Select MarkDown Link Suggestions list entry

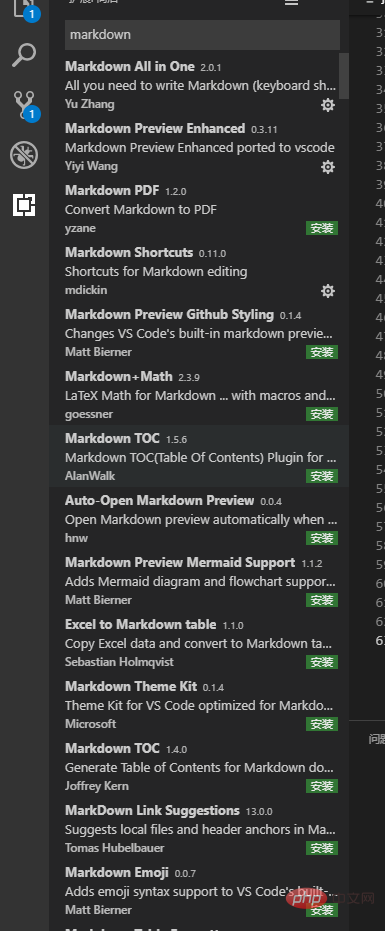click(199, 828)
